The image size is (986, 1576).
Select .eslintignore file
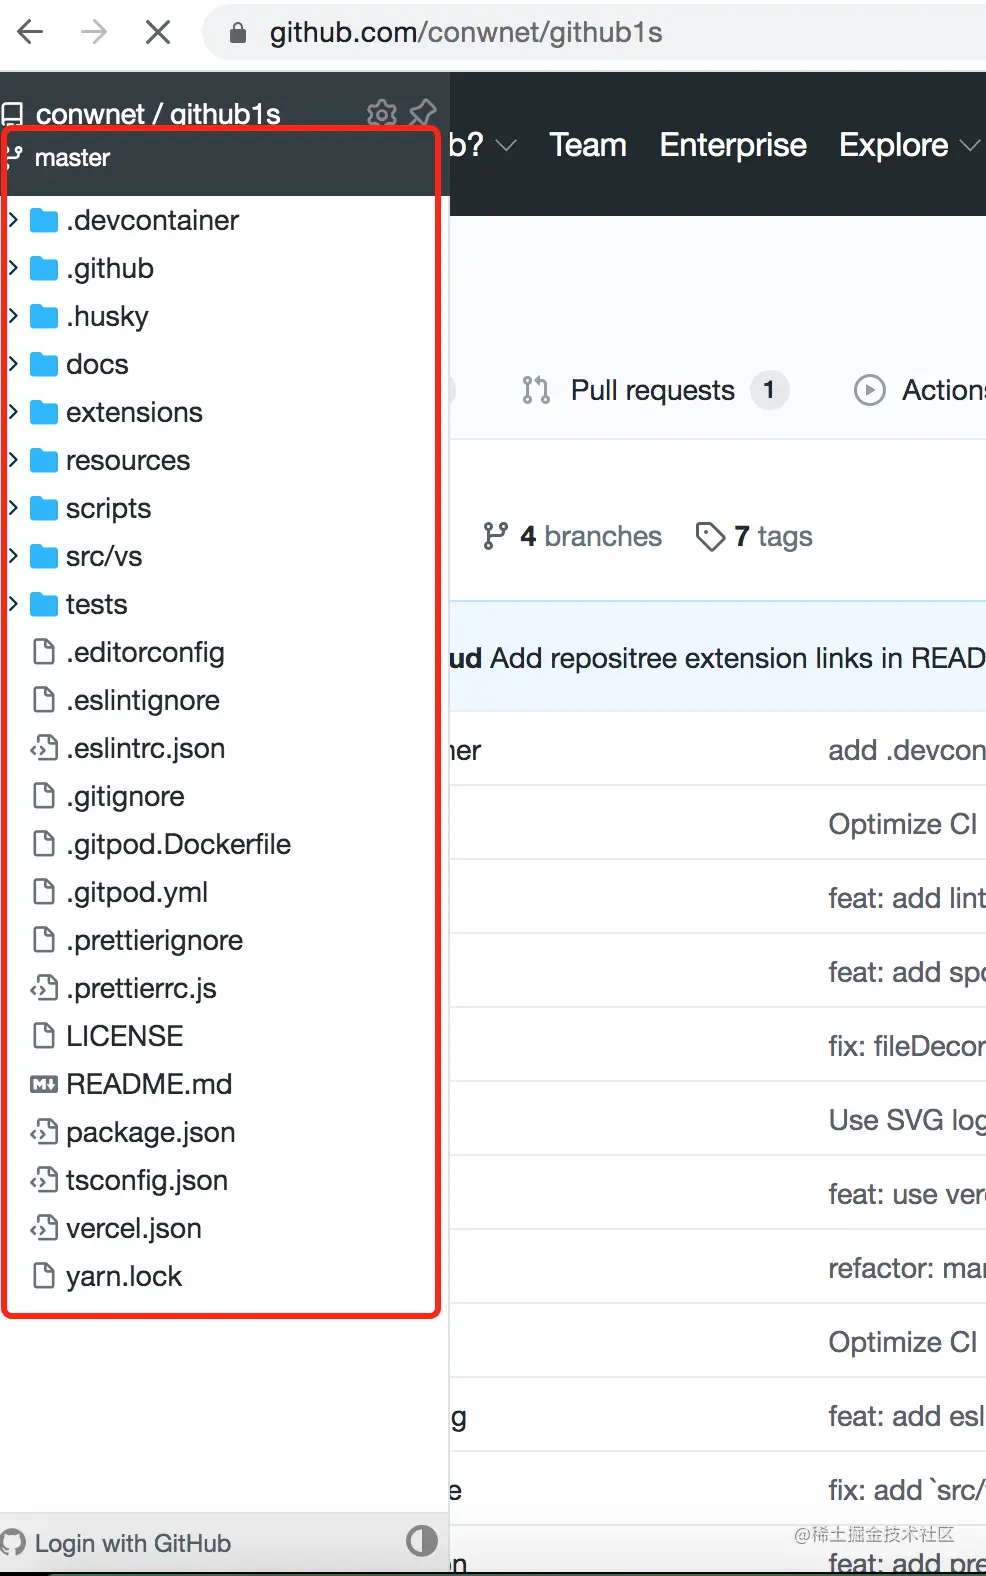coord(143,700)
